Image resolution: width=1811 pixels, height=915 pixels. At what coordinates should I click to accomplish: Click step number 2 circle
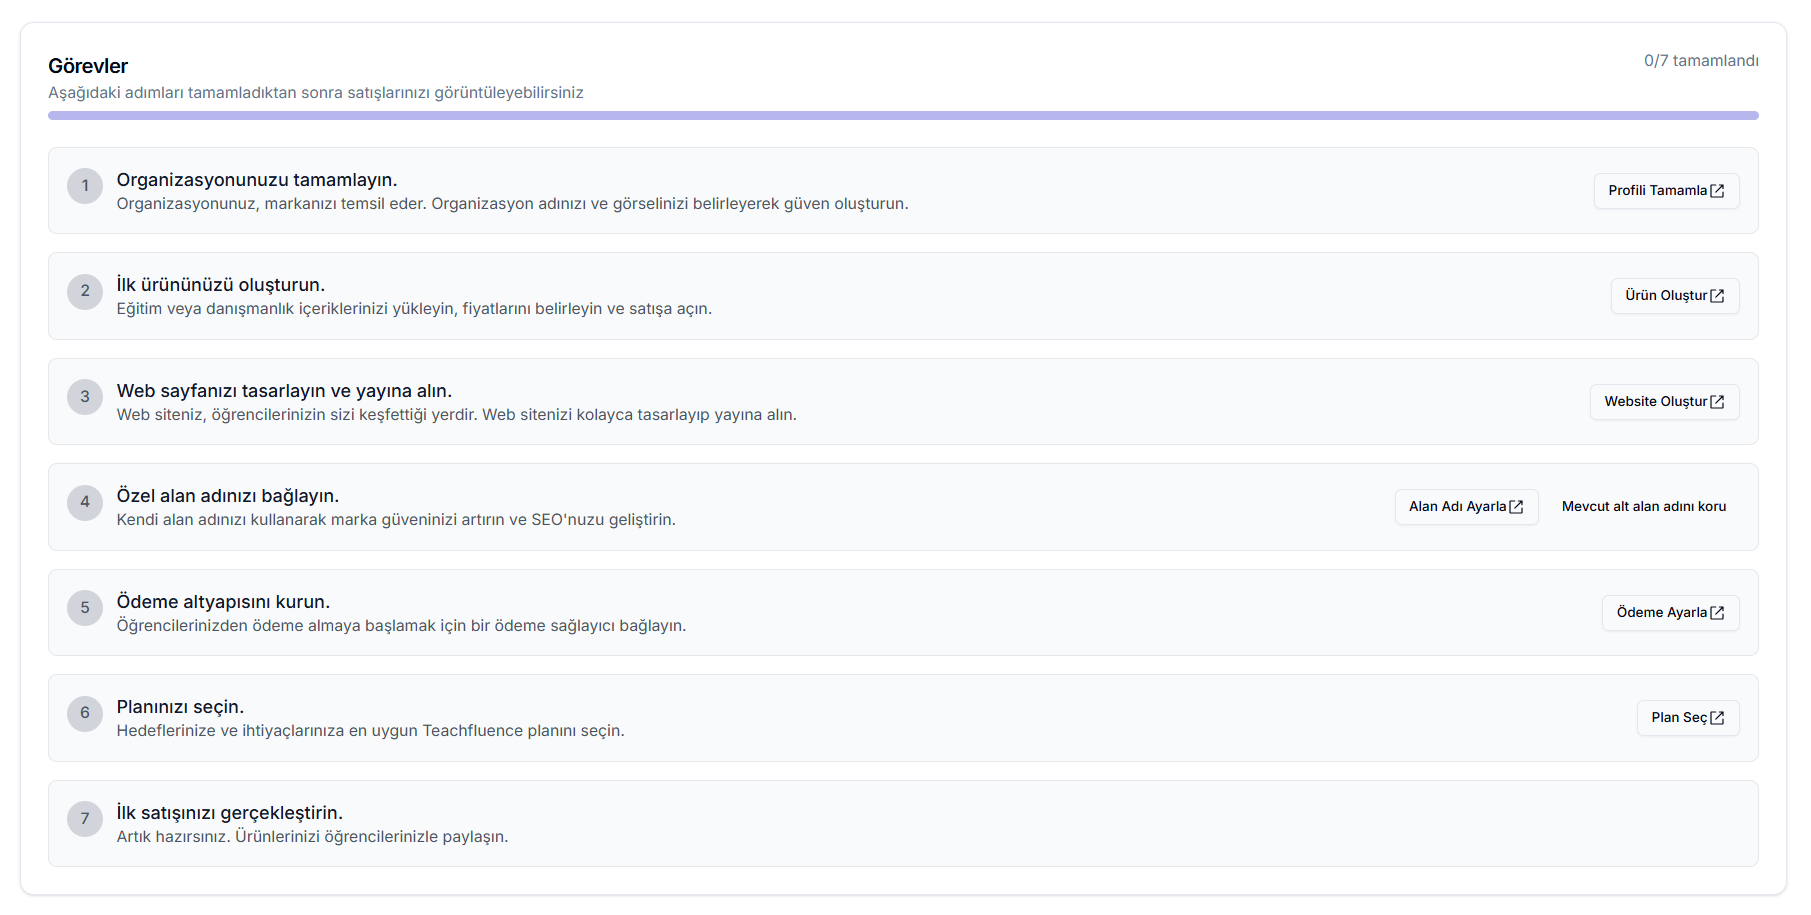pos(85,291)
